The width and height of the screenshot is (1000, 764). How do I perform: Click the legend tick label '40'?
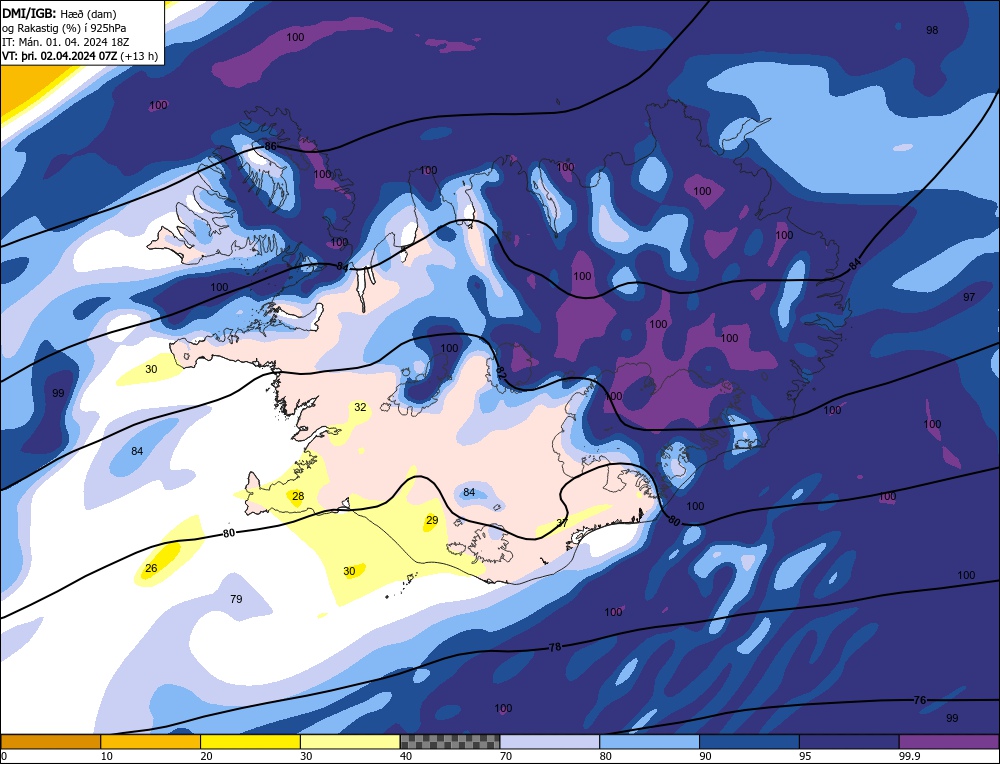[406, 756]
